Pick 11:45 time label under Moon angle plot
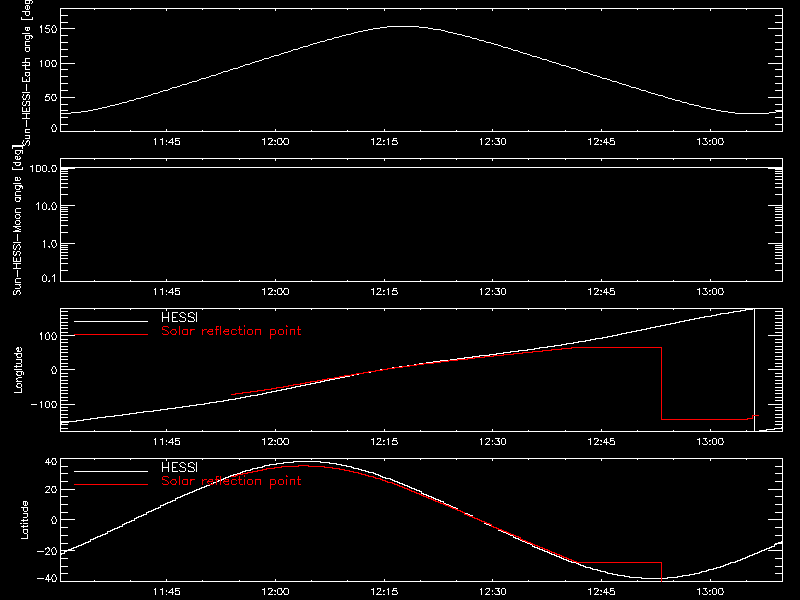Screen dimensions: 800x600 [x=166, y=292]
